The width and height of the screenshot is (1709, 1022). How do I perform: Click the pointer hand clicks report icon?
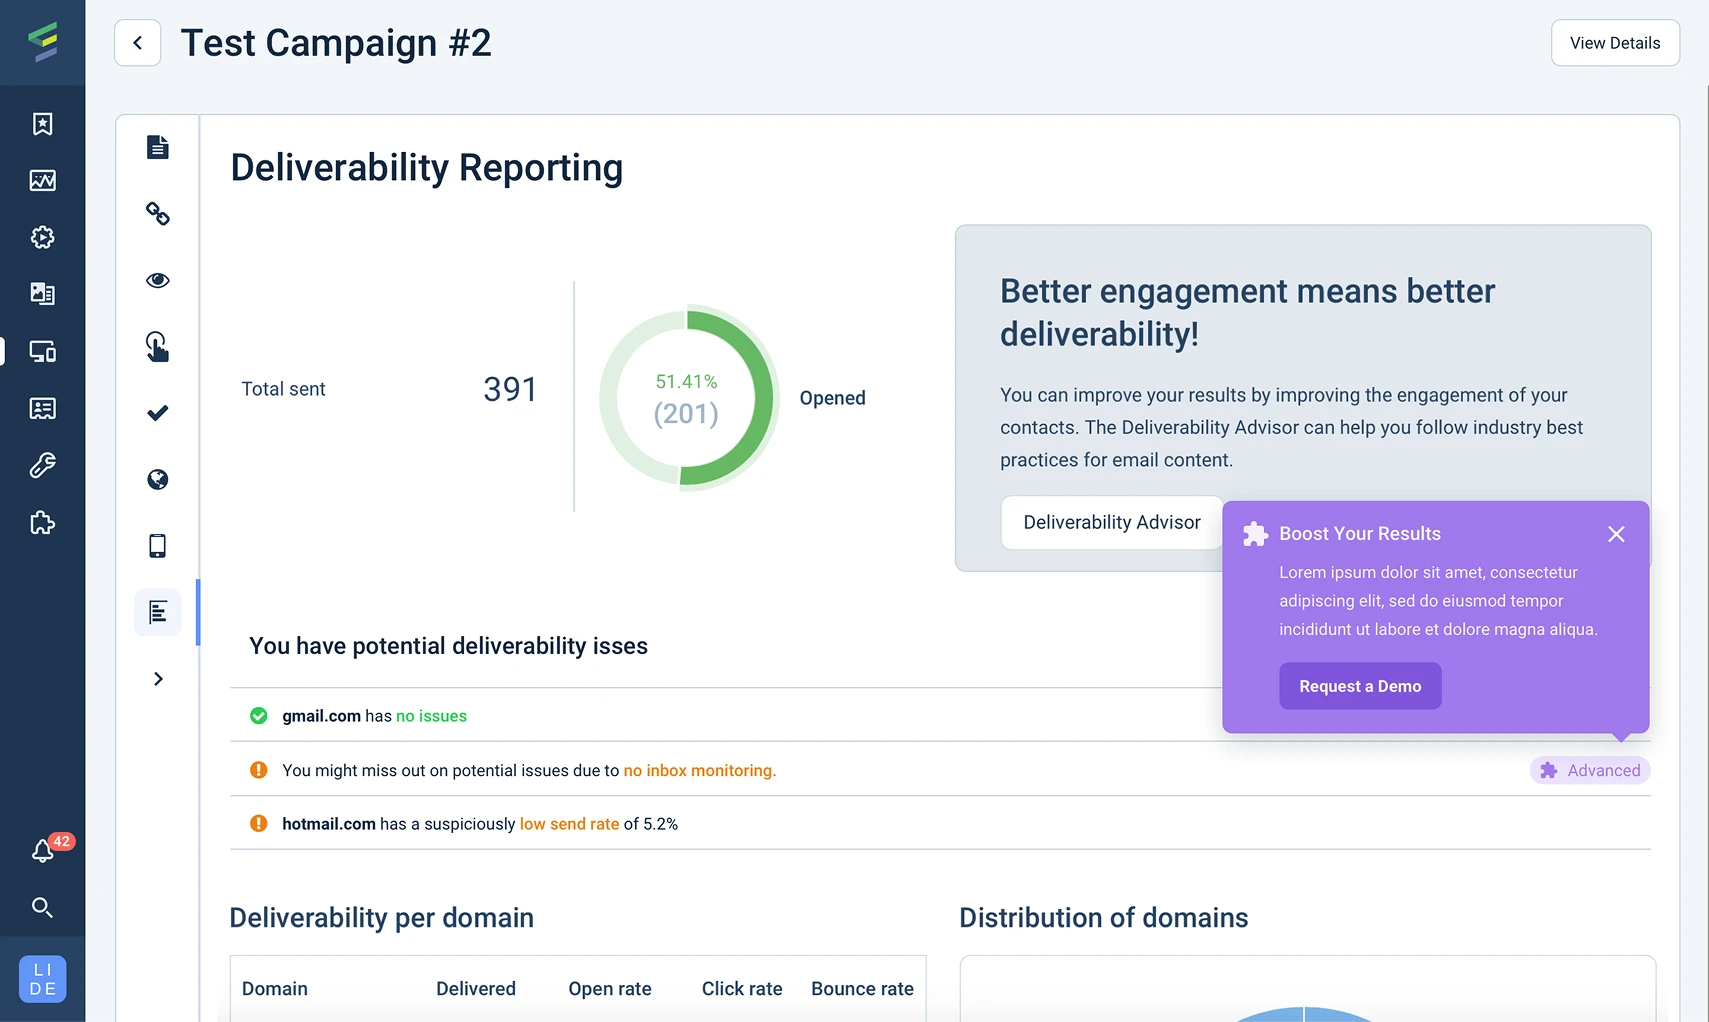coord(158,347)
